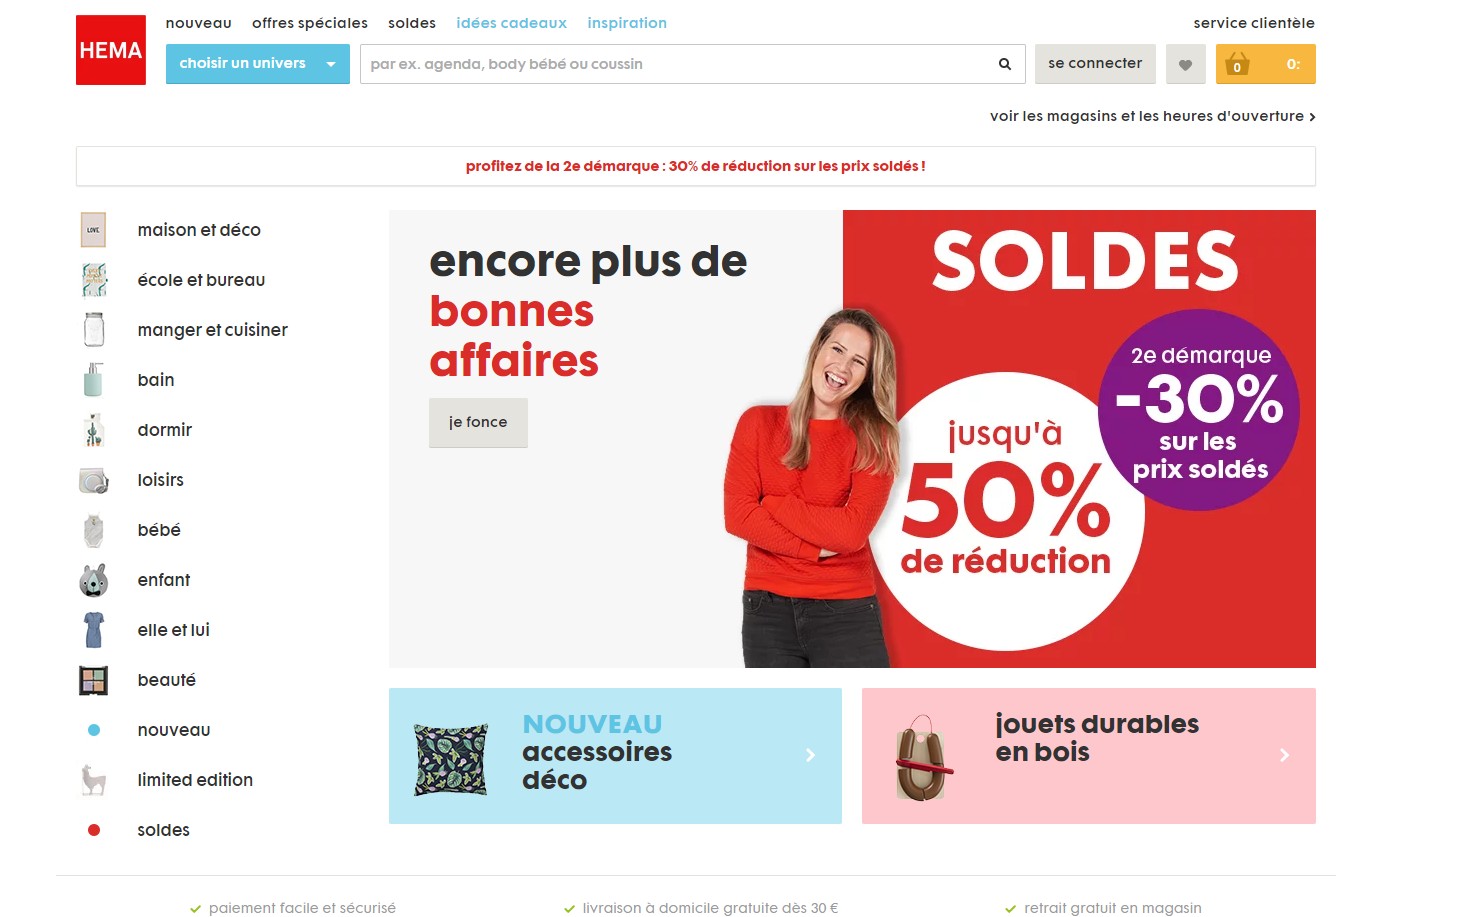Focus the product search input field
Image resolution: width=1461 pixels, height=917 pixels.
click(x=675, y=64)
